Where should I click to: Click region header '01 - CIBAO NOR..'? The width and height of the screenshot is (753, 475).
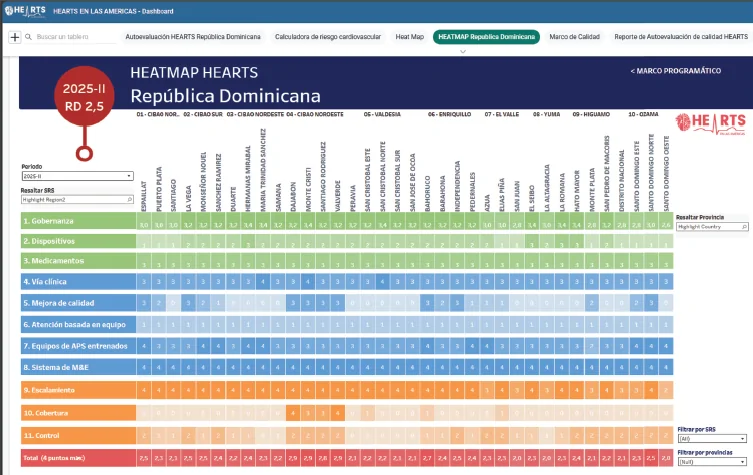click(158, 114)
